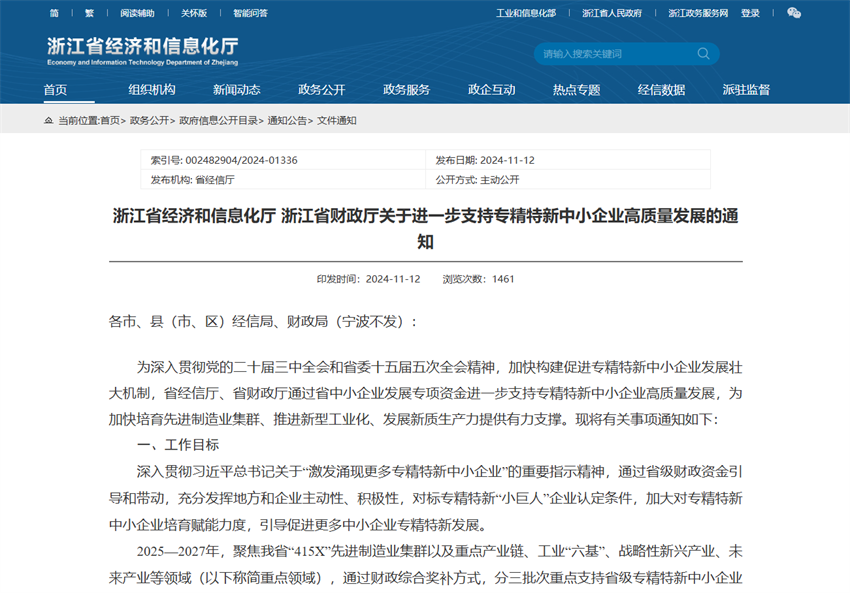This screenshot has width=850, height=593.
Task: Go to 政务公开 in the breadcrumb
Action: point(149,120)
